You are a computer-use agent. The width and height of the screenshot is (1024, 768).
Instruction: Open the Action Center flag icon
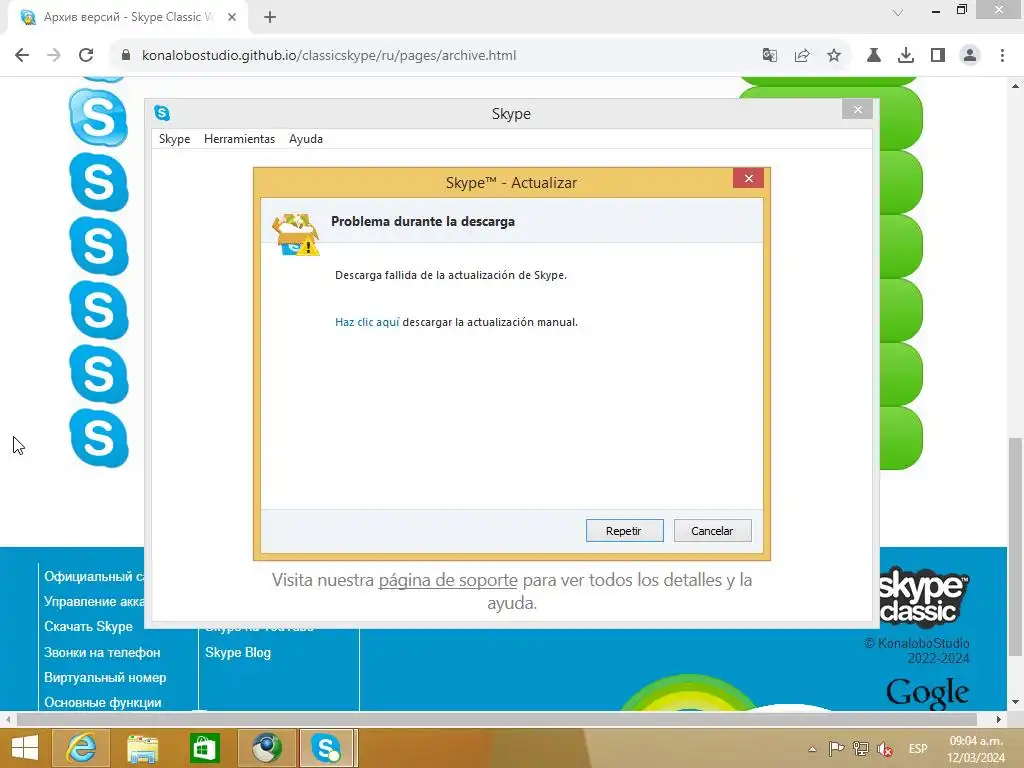click(x=836, y=748)
